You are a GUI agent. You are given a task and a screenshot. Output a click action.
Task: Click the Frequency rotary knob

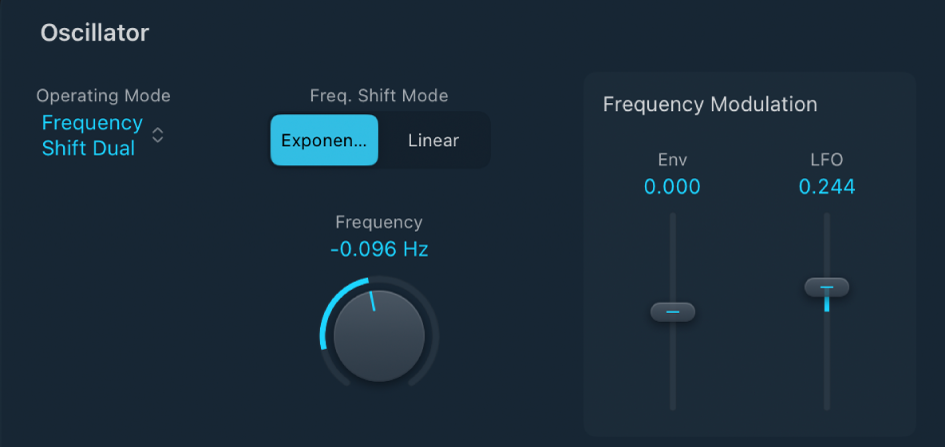[379, 336]
